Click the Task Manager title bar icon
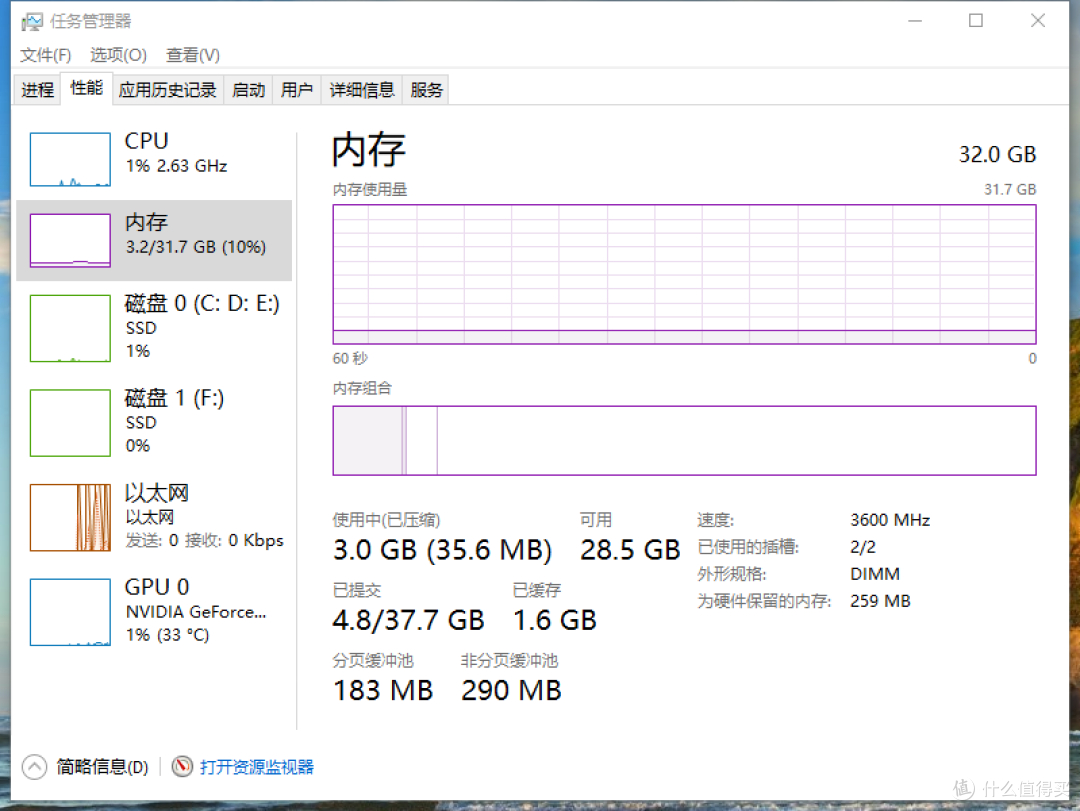1080x811 pixels. tap(32, 21)
